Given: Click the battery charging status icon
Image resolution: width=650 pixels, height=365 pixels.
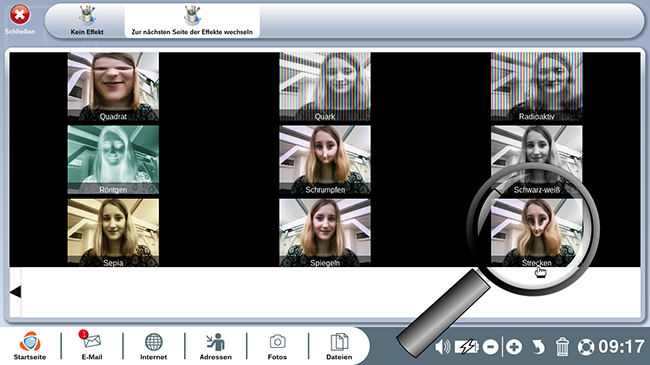Looking at the screenshot, I should coord(466,347).
